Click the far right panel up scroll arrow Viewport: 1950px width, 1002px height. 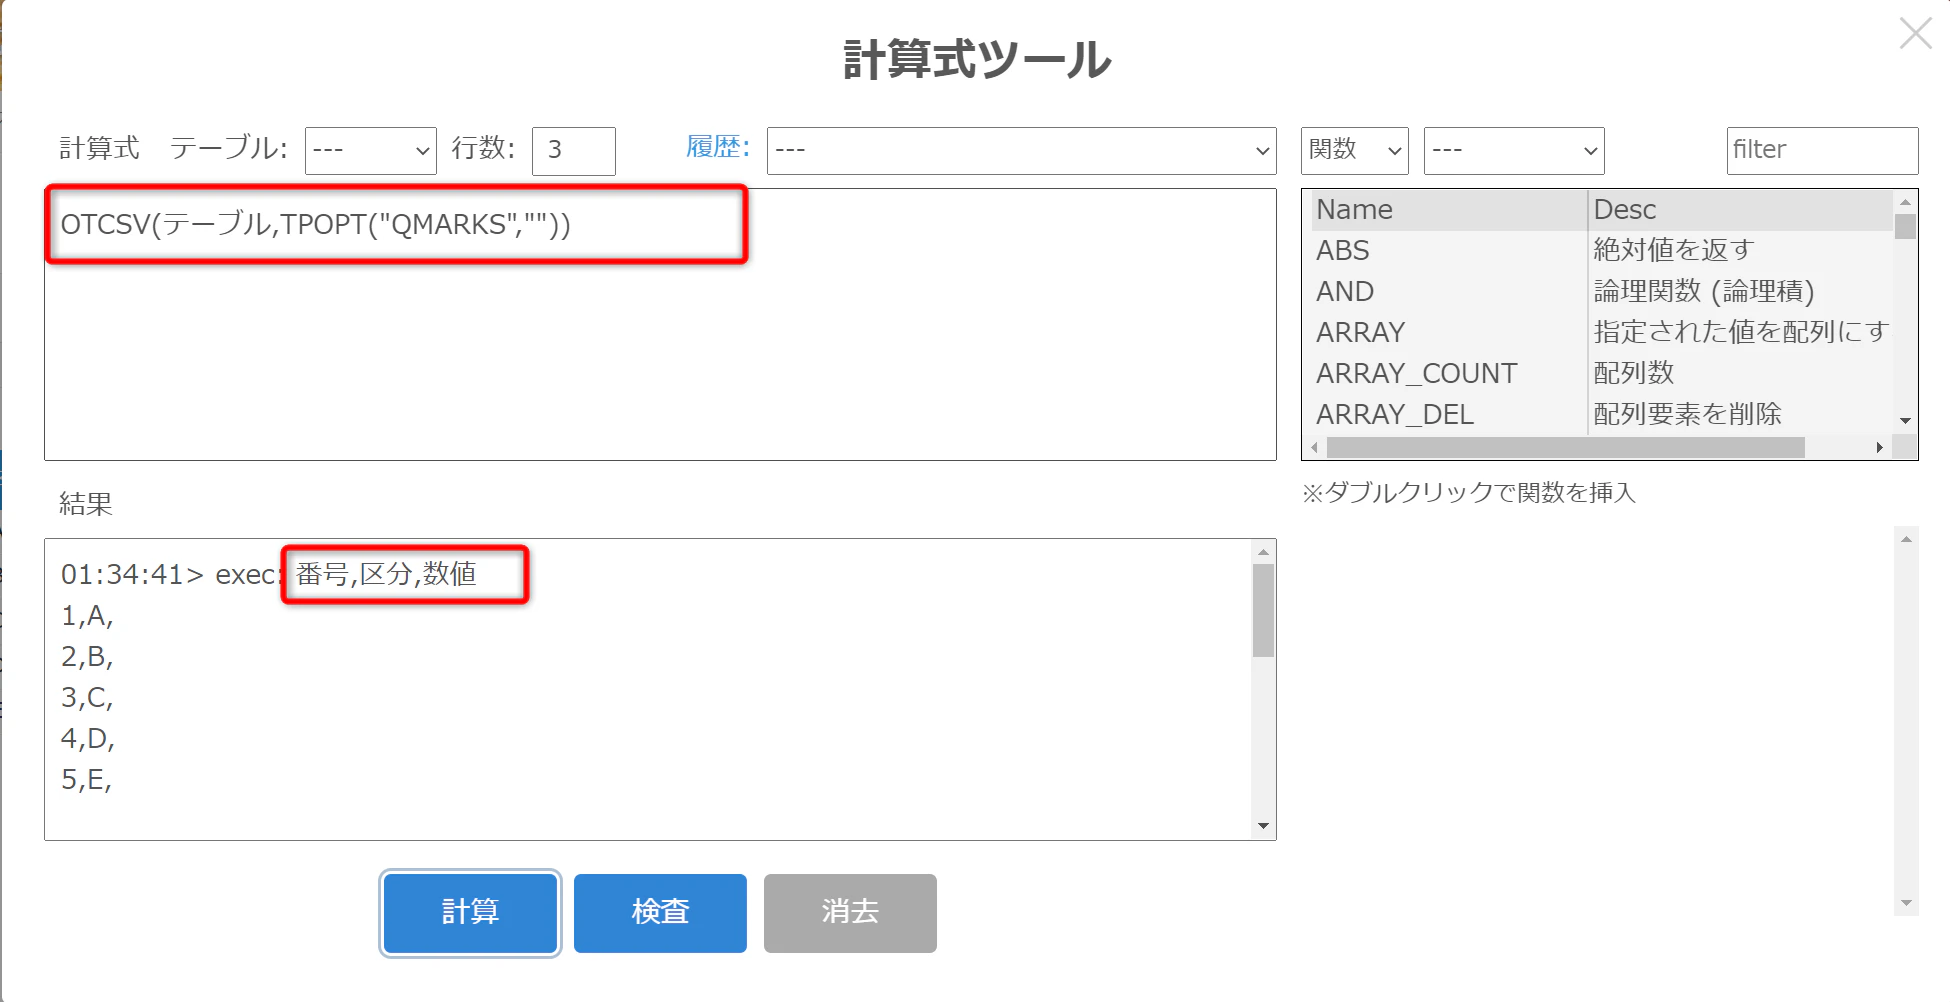coord(1906,539)
